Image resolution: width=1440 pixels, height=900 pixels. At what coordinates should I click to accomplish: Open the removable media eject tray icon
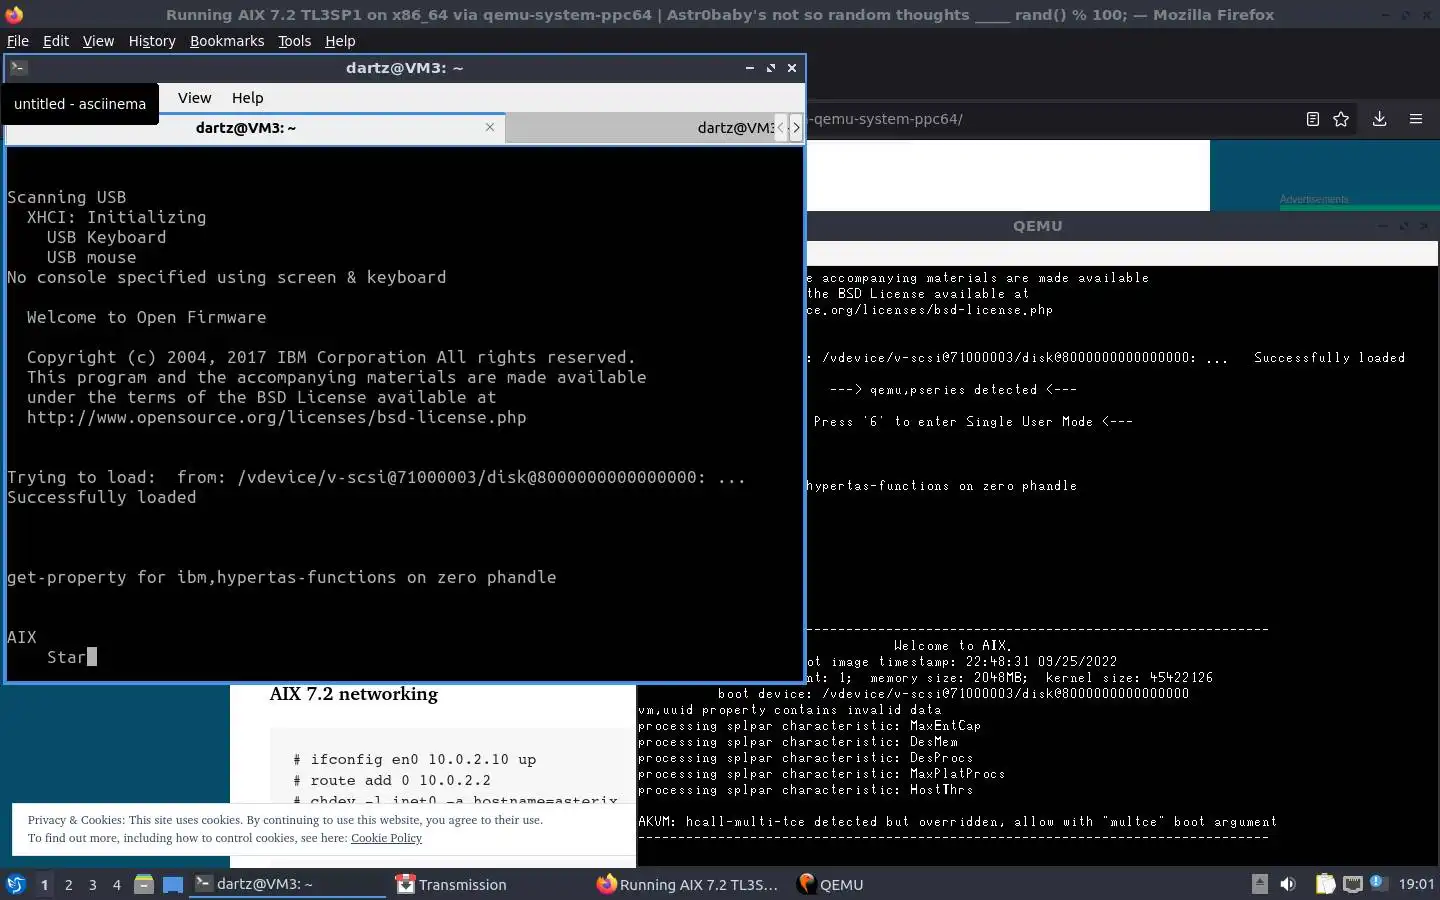pyautogui.click(x=1260, y=884)
